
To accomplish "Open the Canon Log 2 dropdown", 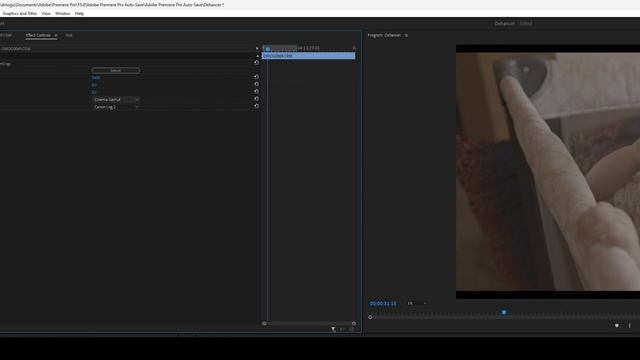I will (x=116, y=107).
